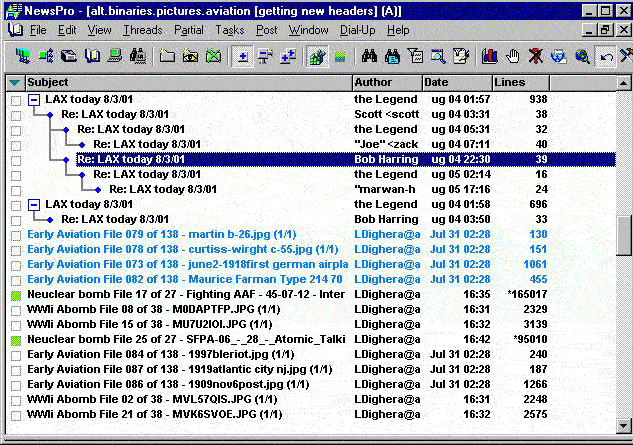633x445 pixels.
Task: Check box beside Early Aviation File 079
Action: pos(15,234)
